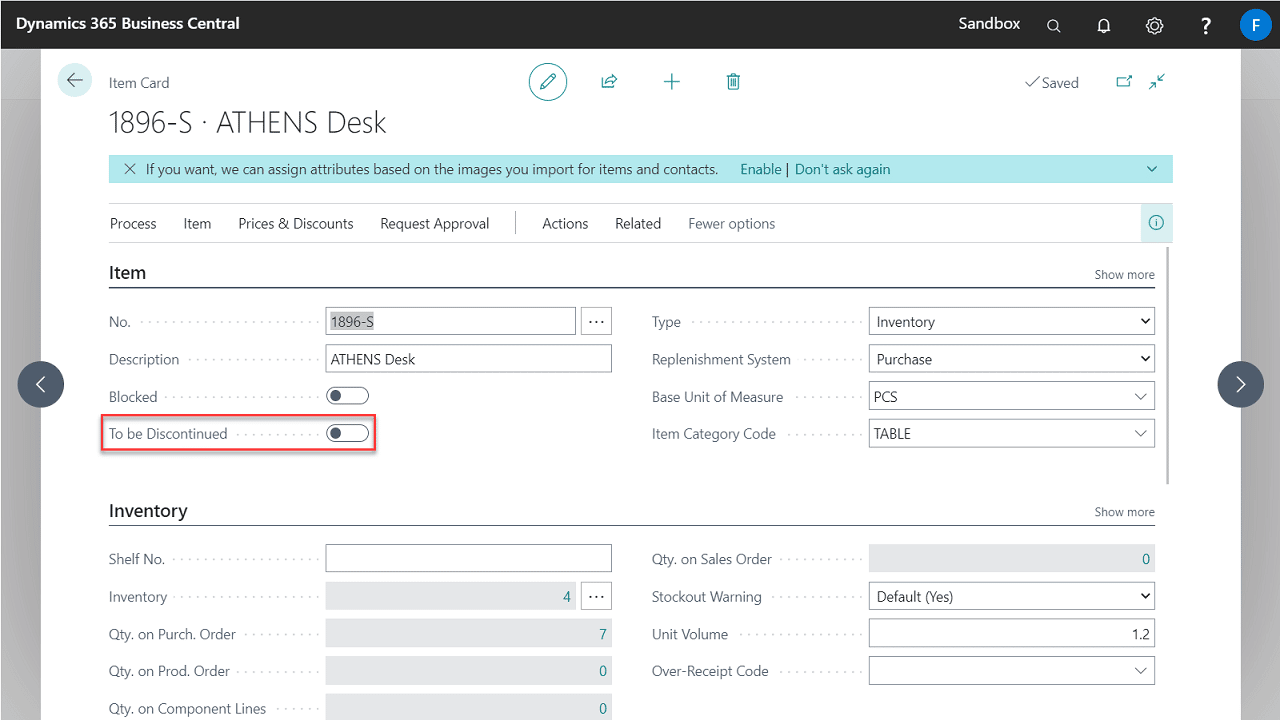Open the Item menu
The height and width of the screenshot is (720, 1280).
[197, 223]
